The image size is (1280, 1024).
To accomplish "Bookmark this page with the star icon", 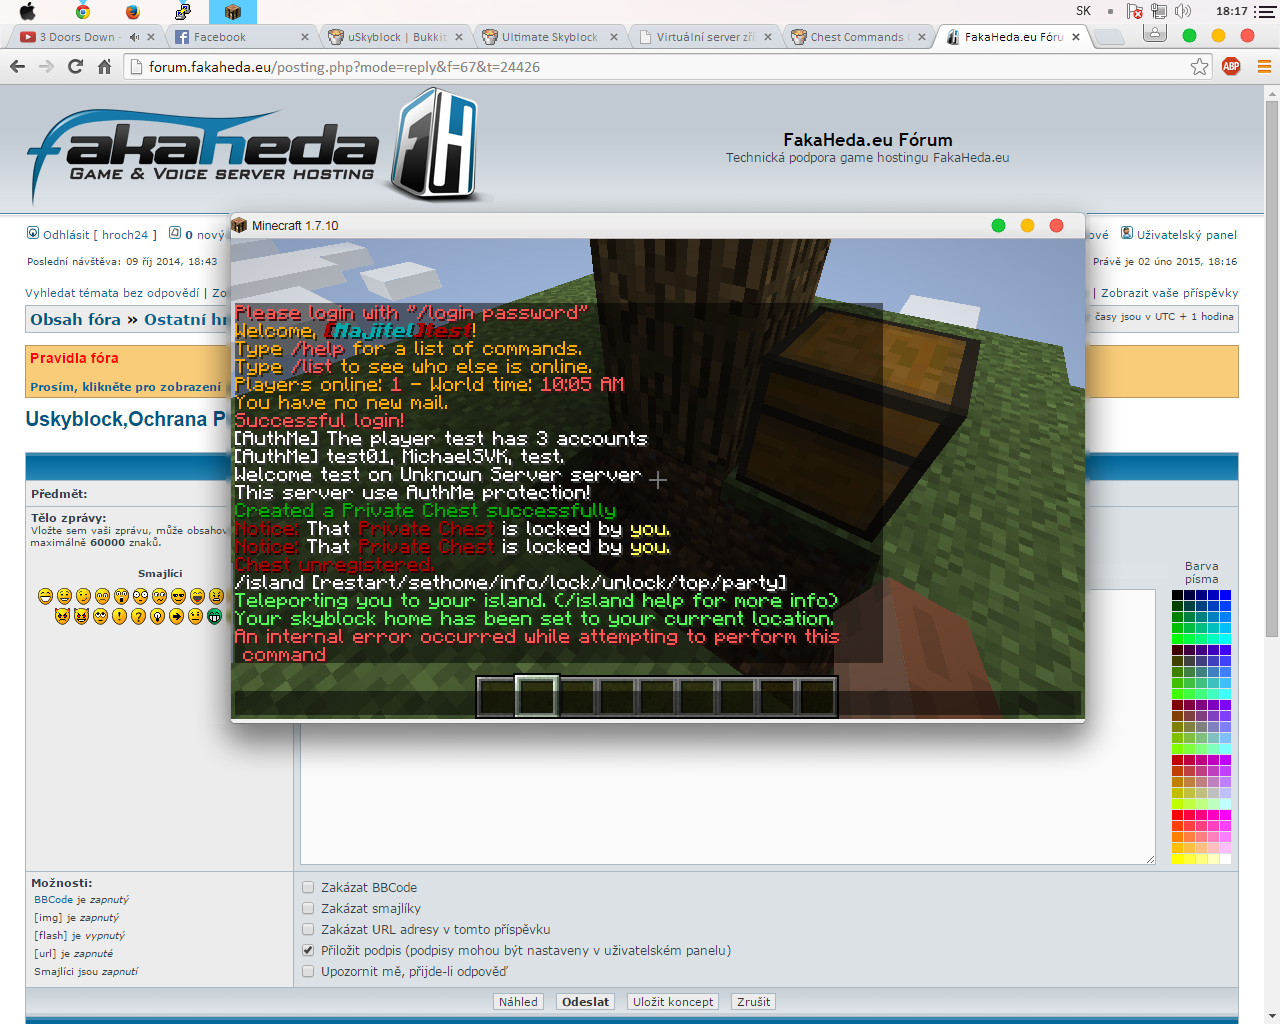I will [1199, 67].
